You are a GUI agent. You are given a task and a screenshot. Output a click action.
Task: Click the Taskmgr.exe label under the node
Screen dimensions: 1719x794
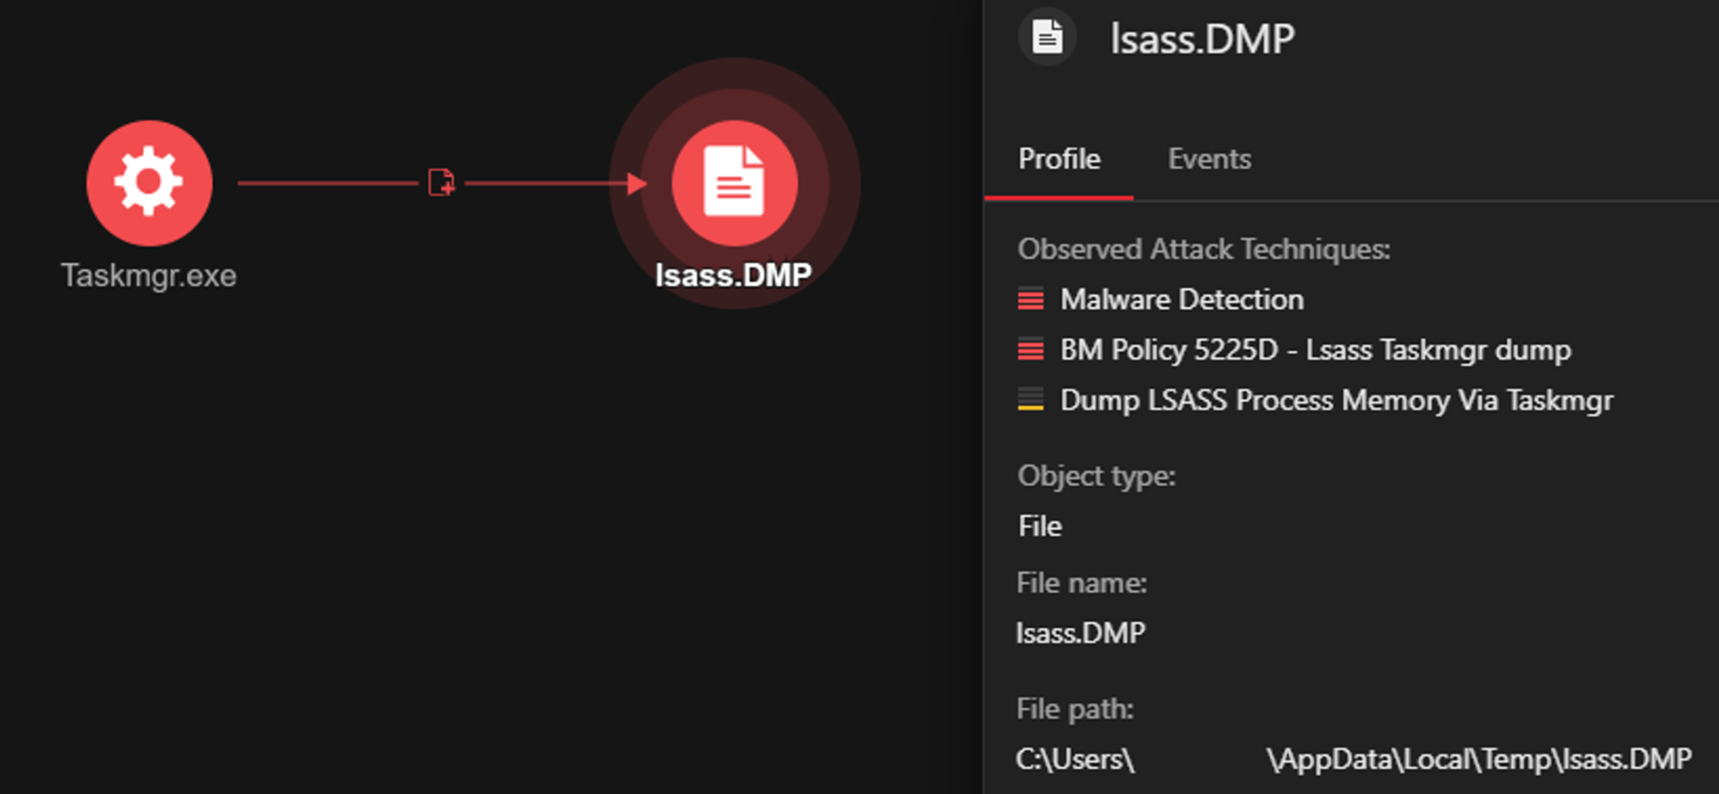[x=149, y=275]
